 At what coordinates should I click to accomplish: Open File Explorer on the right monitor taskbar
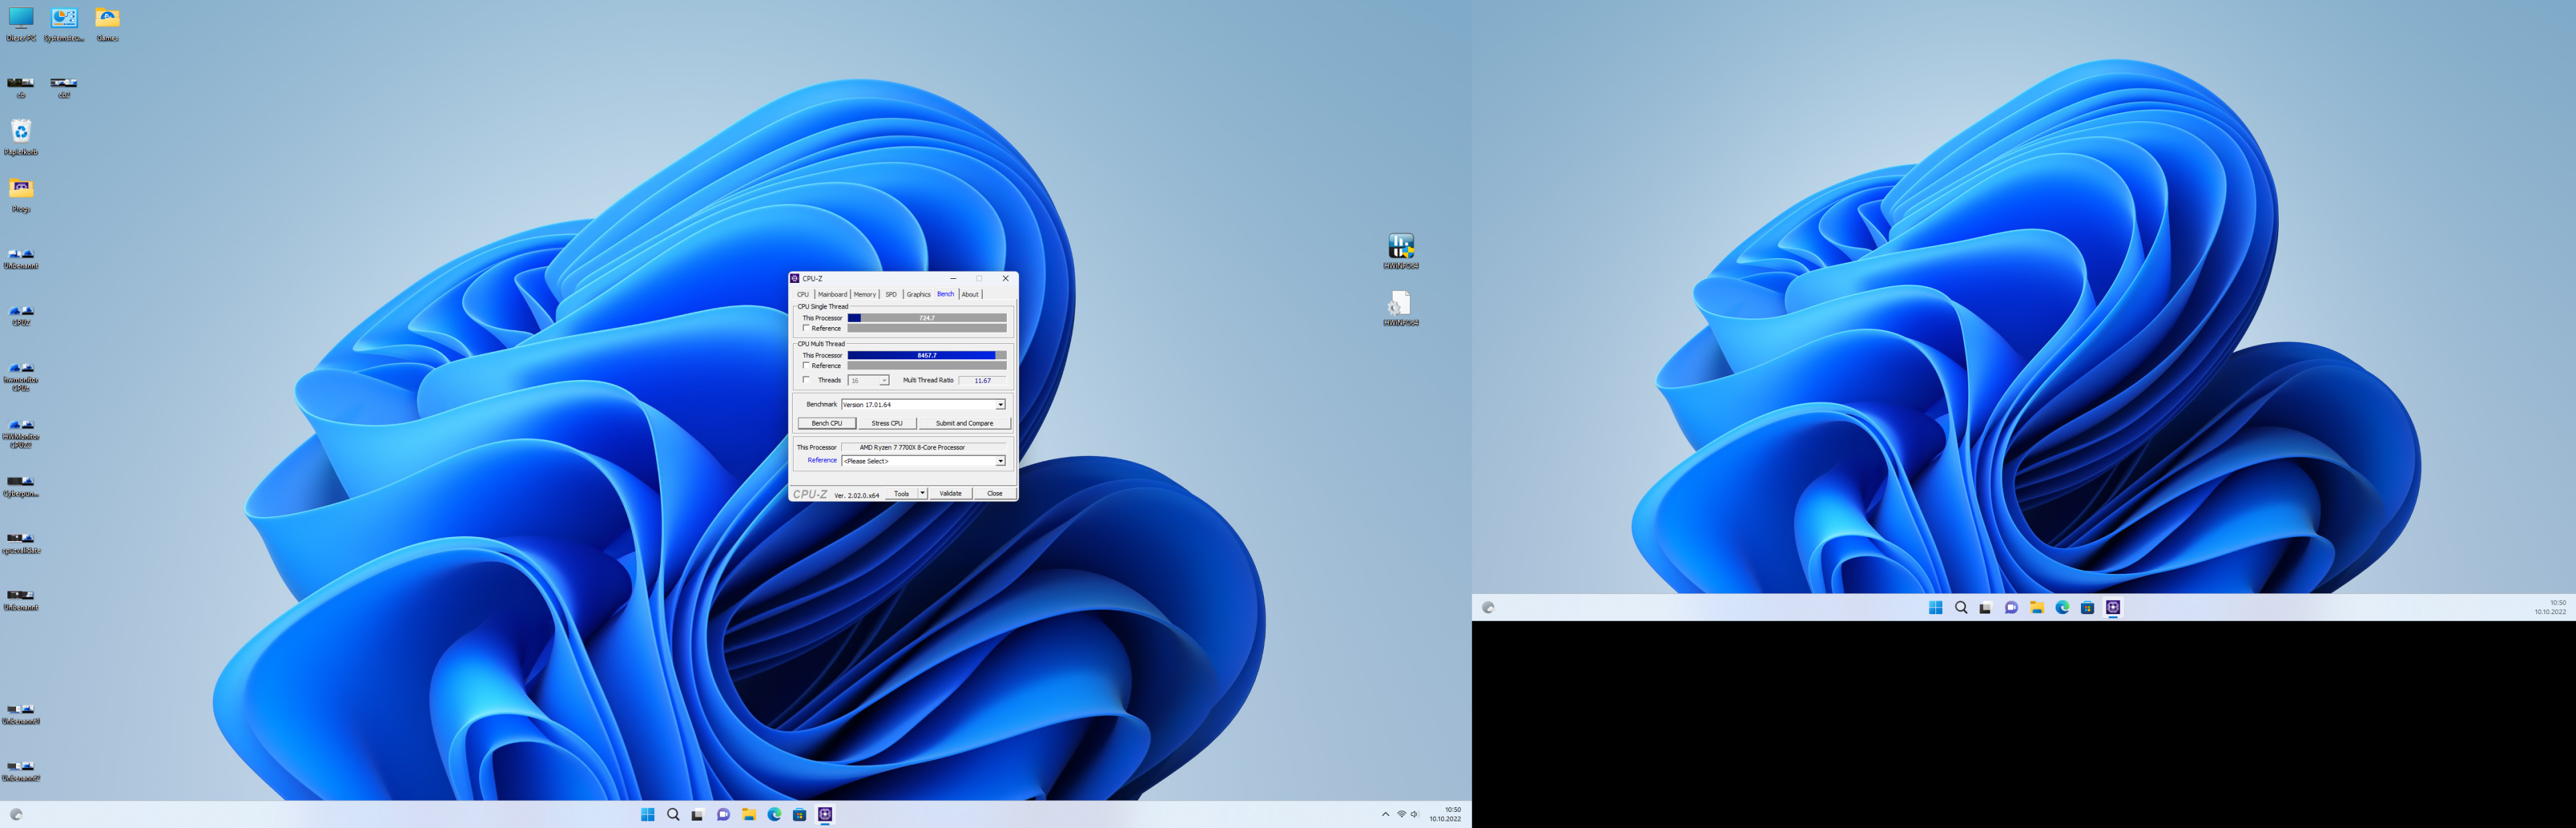tap(2036, 607)
